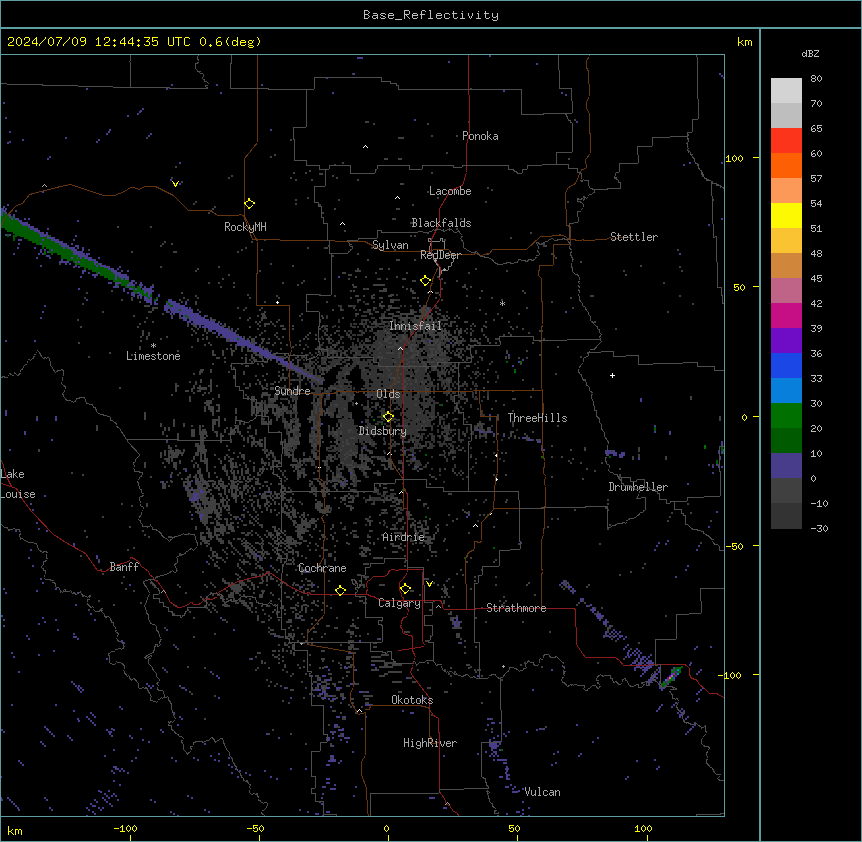The image size is (862, 842).
Task: Click the yellow diamond marker below Cochrane
Action: coord(340,590)
